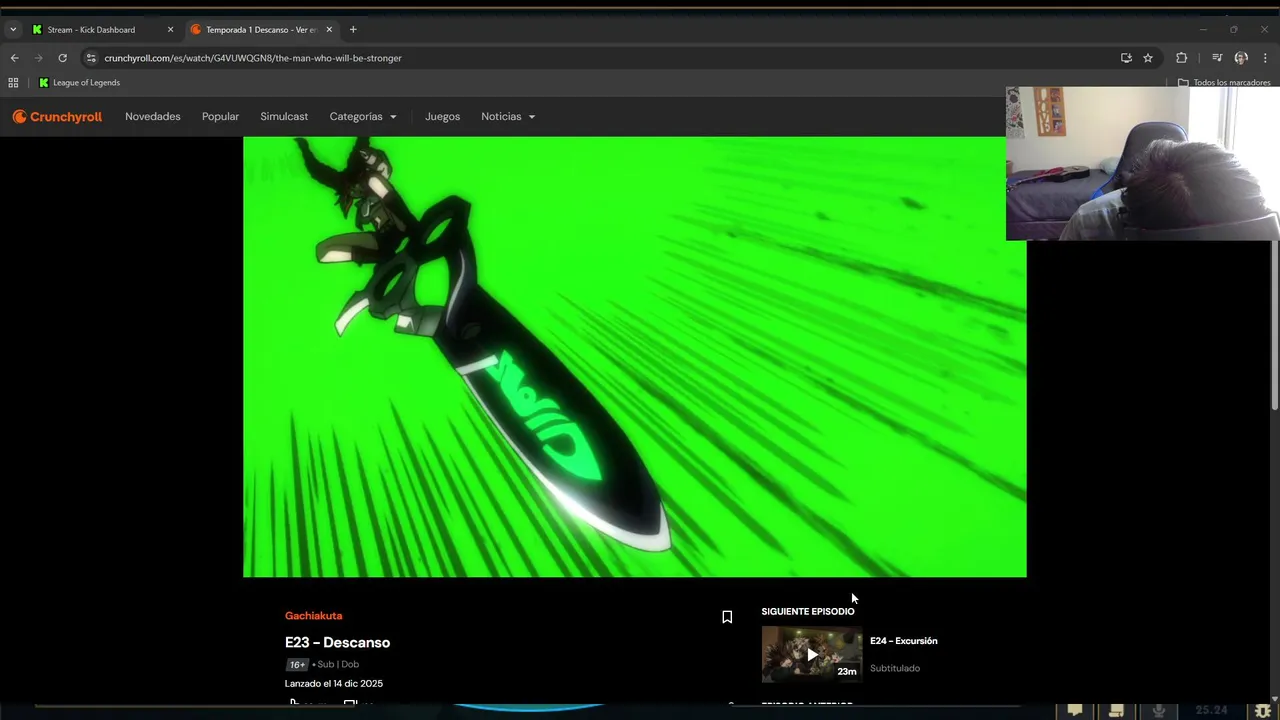Go to the Simulcast page
This screenshot has height=720, width=1280.
(284, 117)
